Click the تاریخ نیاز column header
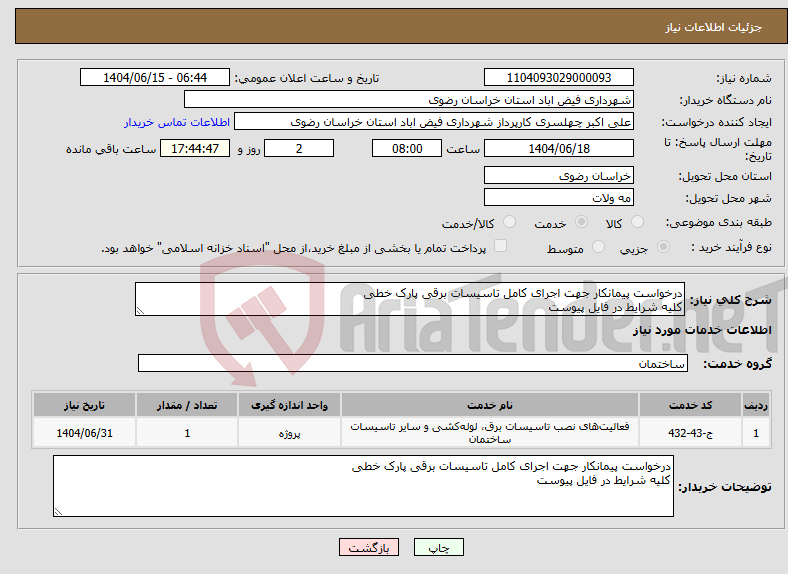The image size is (788, 574). click(x=84, y=405)
